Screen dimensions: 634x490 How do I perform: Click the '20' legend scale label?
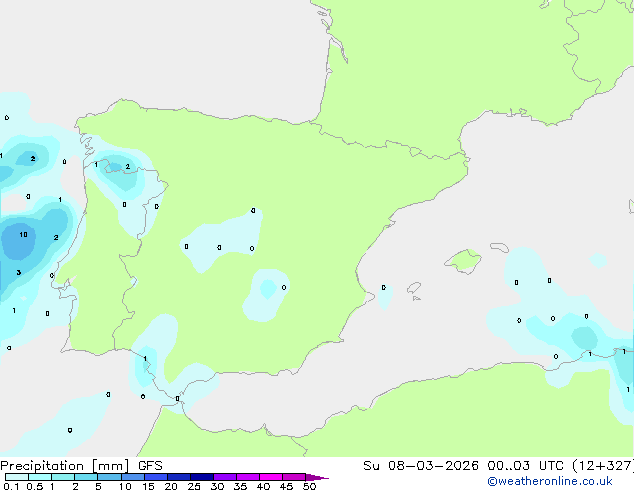pyautogui.click(x=171, y=486)
